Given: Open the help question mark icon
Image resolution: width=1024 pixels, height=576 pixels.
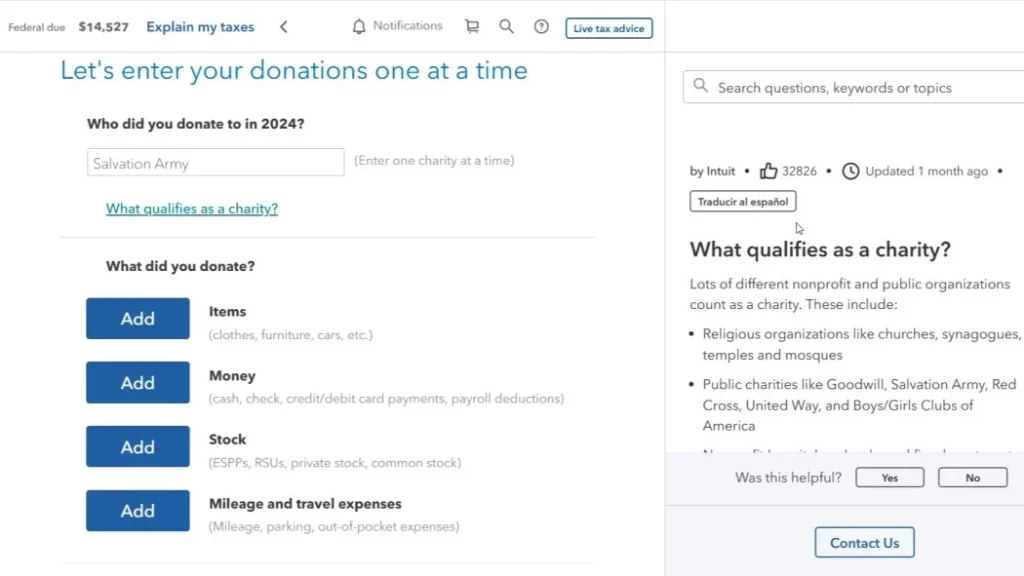Looking at the screenshot, I should (x=541, y=27).
